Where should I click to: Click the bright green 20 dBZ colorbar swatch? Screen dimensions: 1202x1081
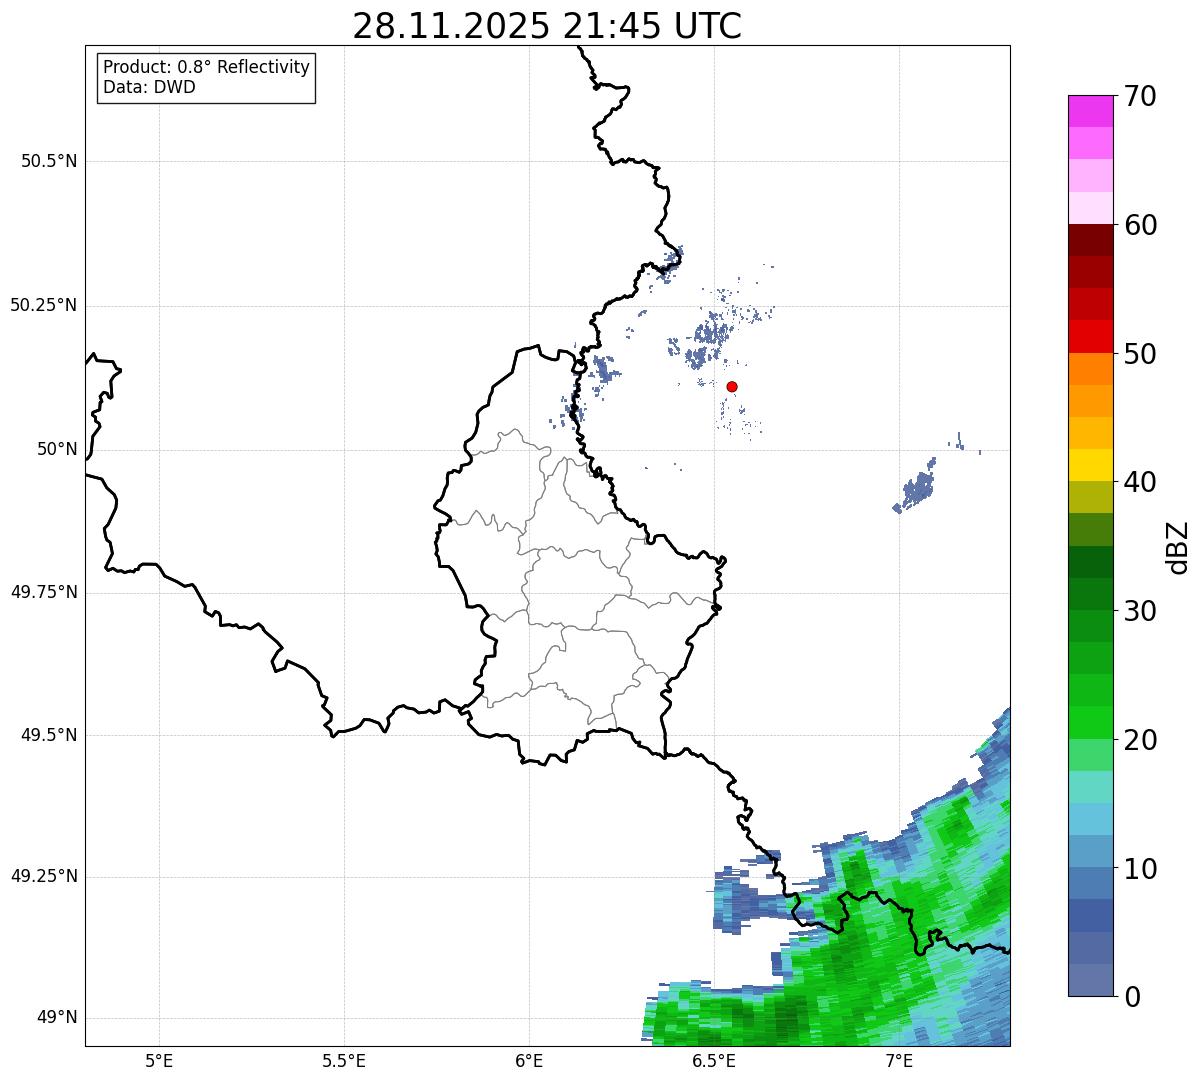tap(1090, 723)
